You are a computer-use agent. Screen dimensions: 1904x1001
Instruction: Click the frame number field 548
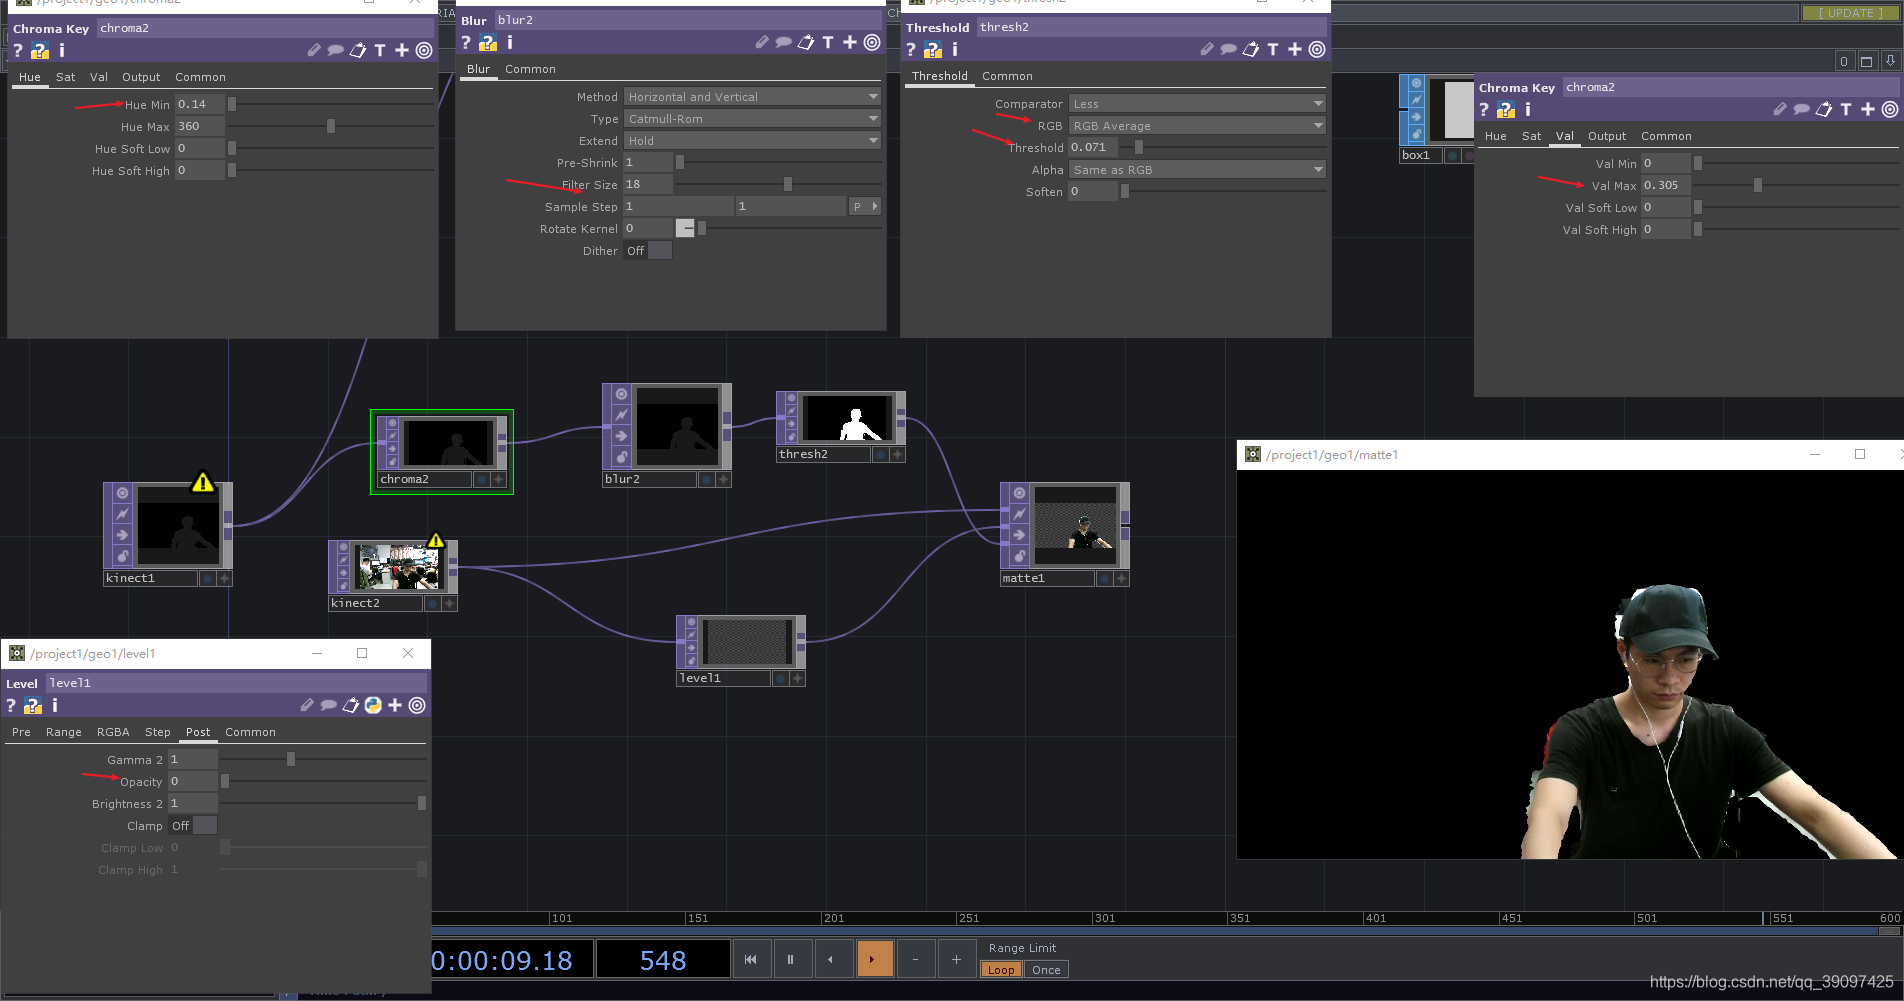coord(663,960)
